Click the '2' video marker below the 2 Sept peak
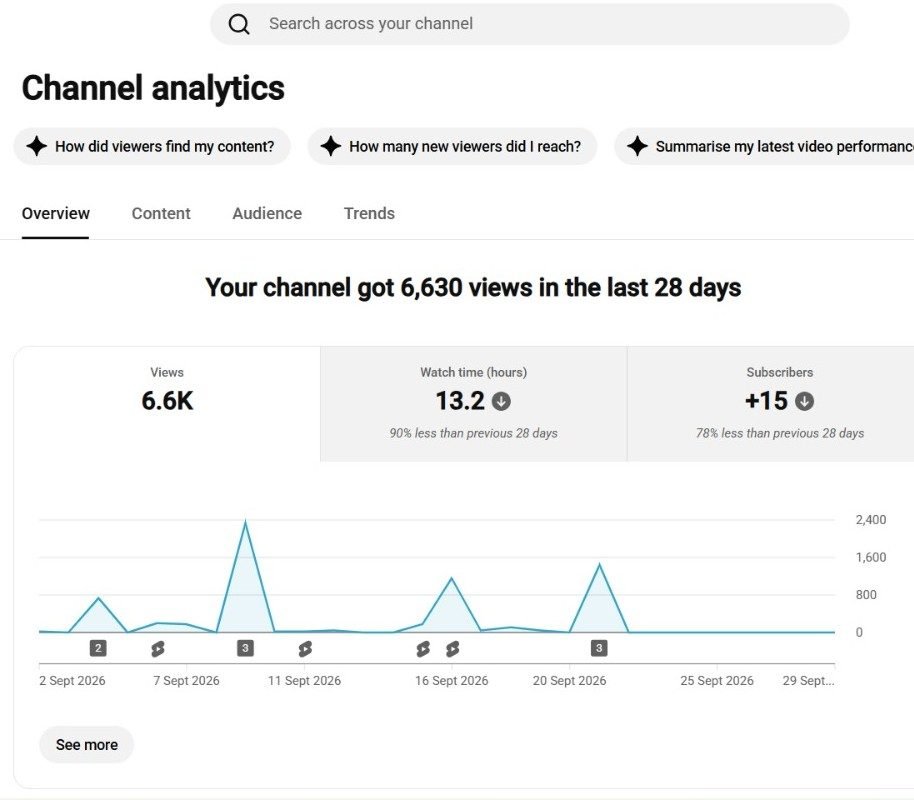914x800 pixels. [98, 648]
